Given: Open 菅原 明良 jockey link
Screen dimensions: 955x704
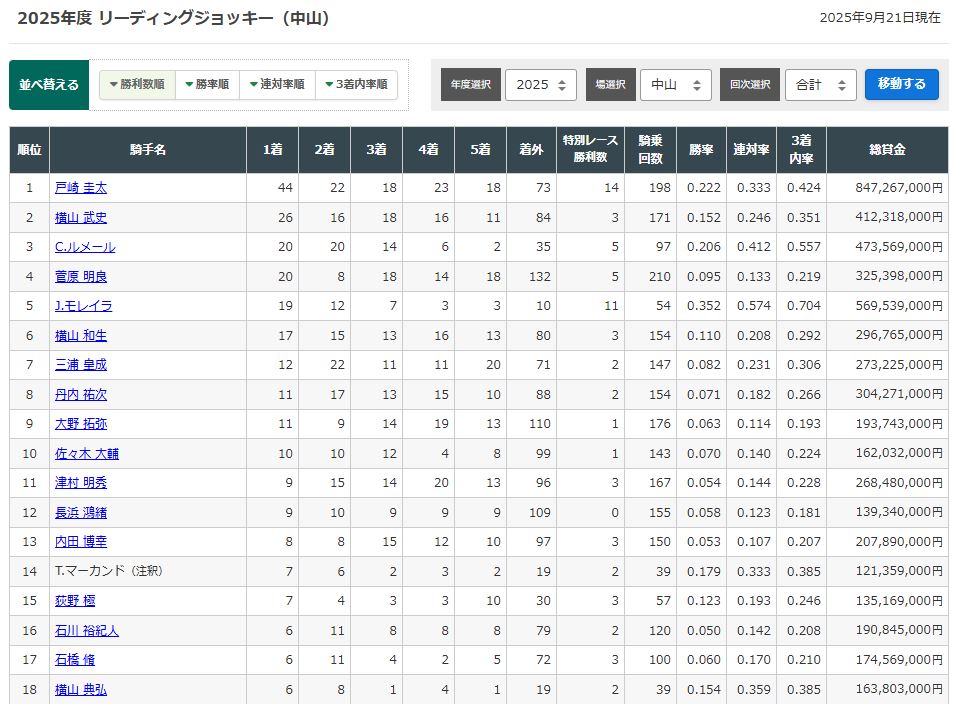Looking at the screenshot, I should [x=81, y=276].
